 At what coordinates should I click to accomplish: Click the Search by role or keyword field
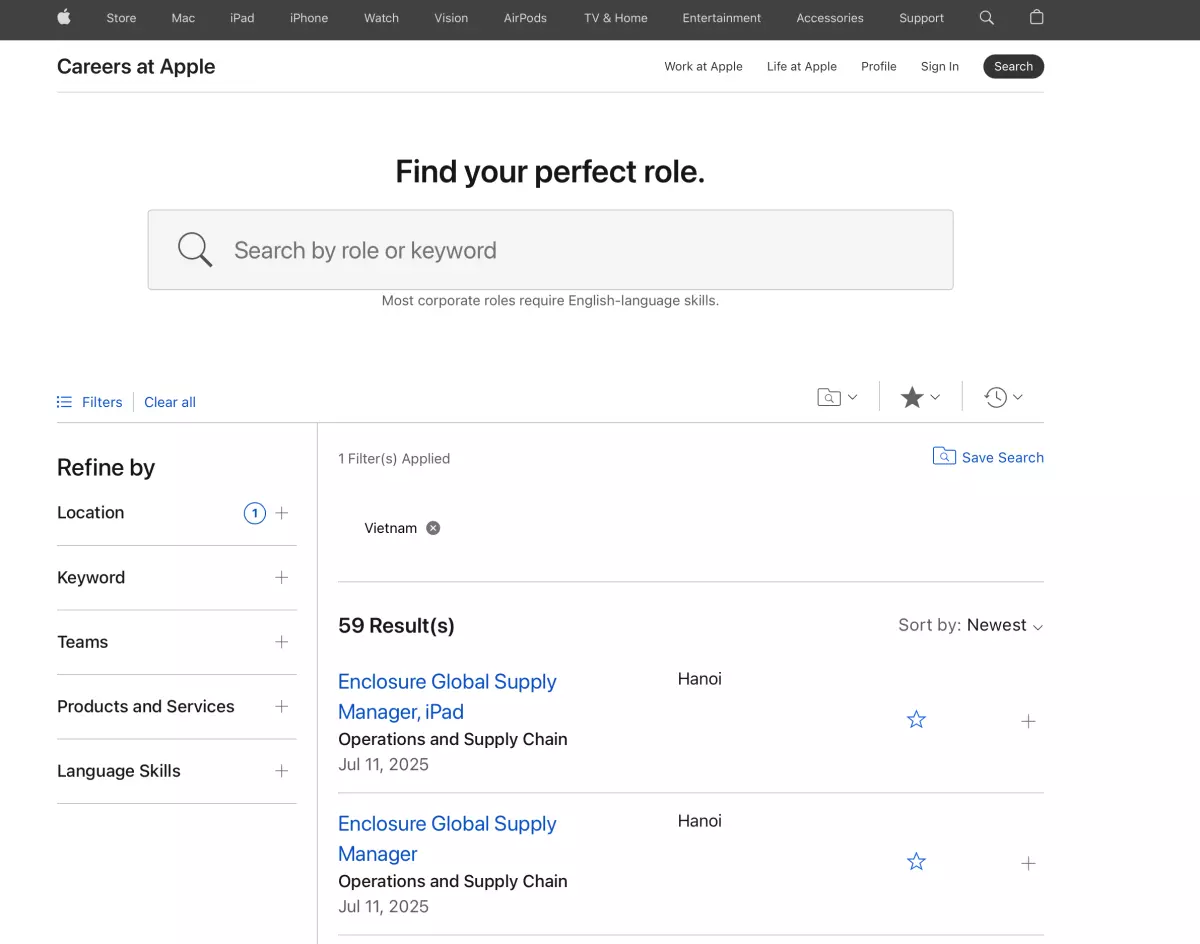tap(550, 250)
